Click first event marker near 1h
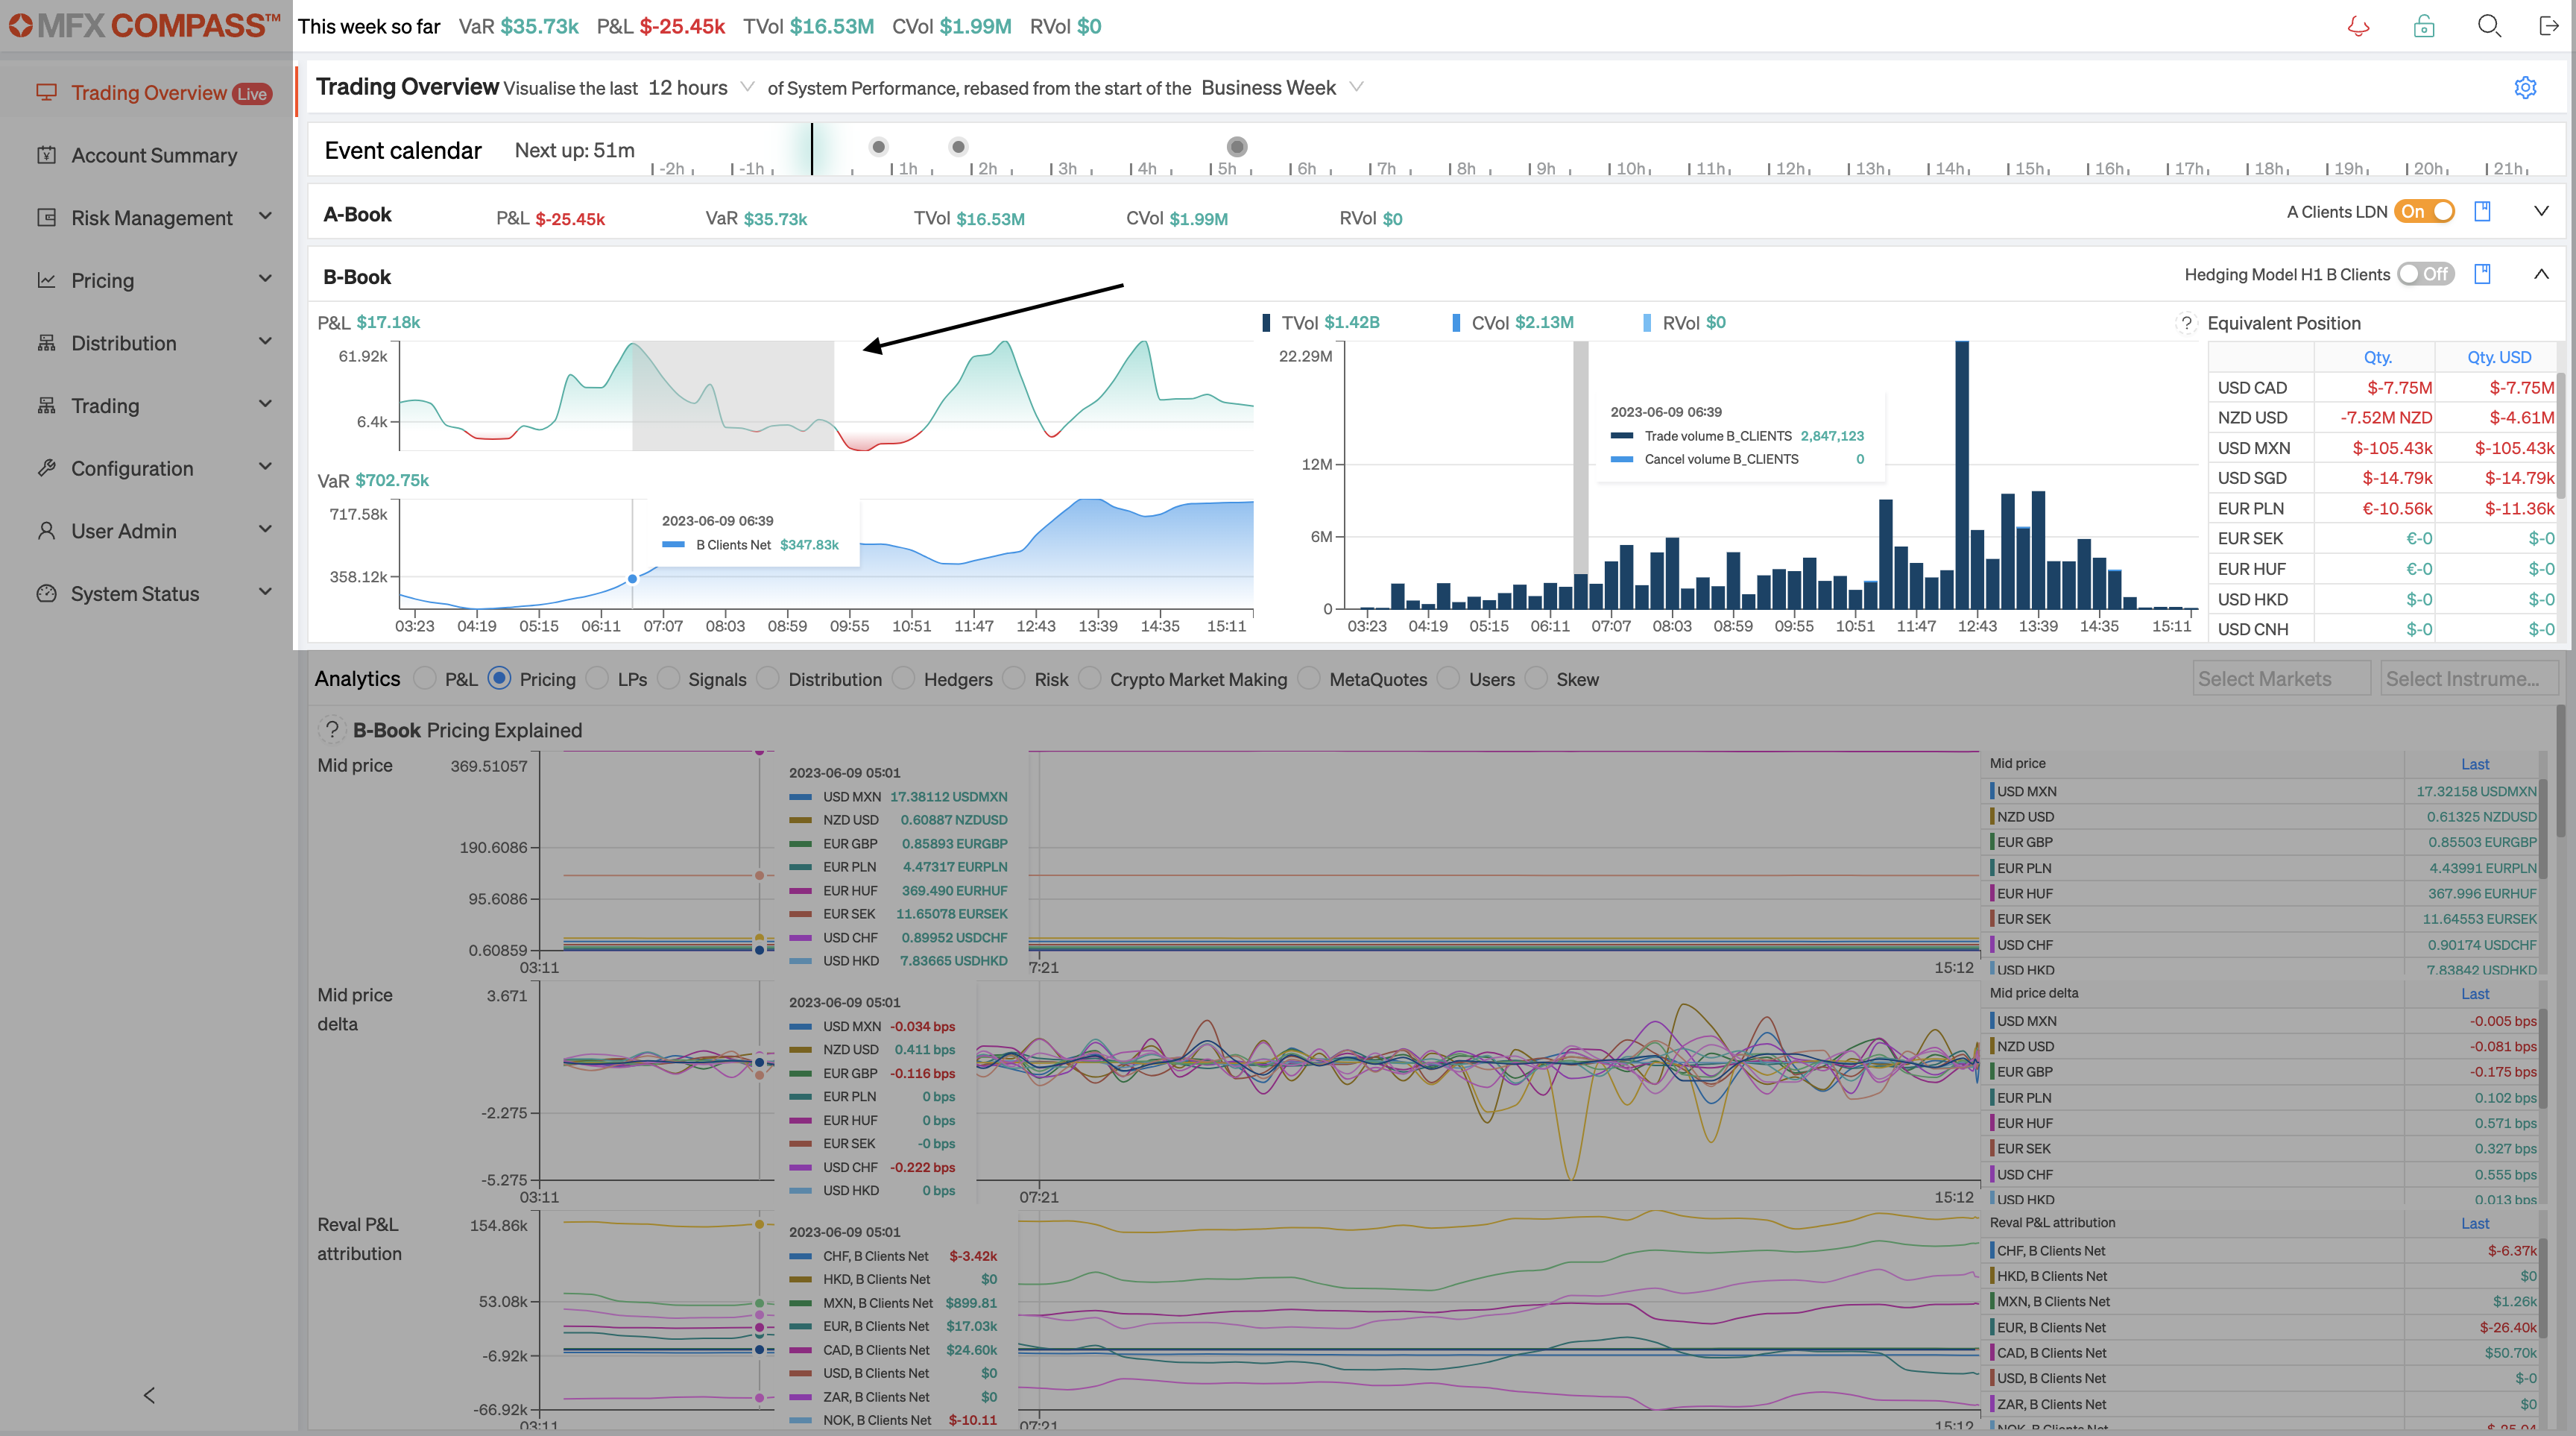This screenshot has height=1436, width=2576. (x=878, y=147)
